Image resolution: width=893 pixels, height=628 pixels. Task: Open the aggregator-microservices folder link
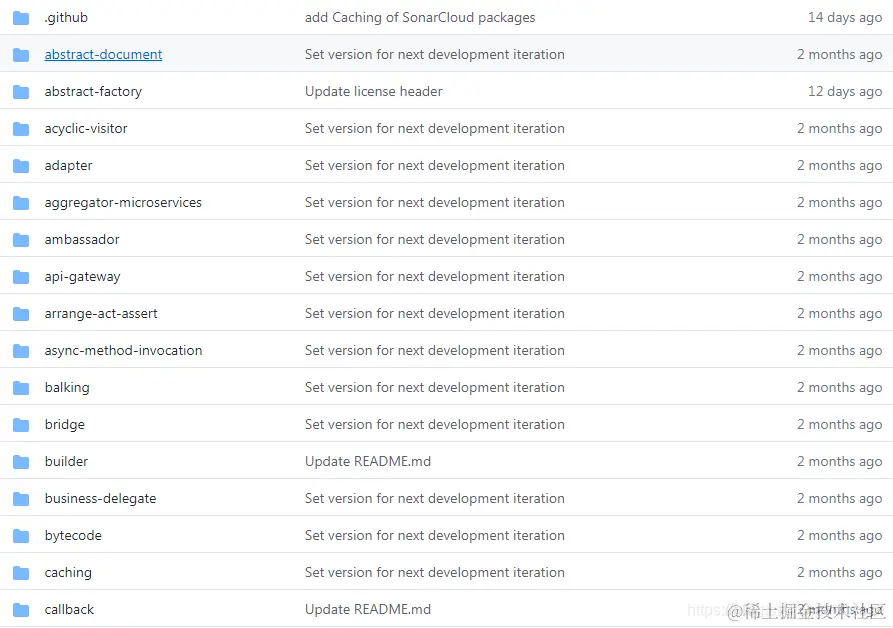pyautogui.click(x=123, y=203)
